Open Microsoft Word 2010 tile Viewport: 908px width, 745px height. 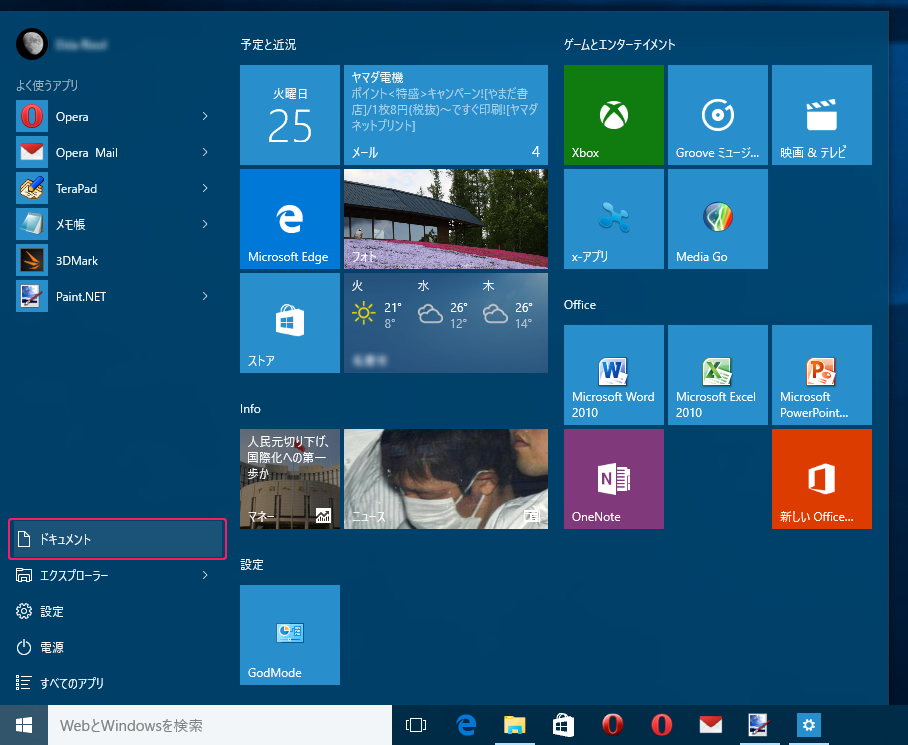click(x=614, y=375)
